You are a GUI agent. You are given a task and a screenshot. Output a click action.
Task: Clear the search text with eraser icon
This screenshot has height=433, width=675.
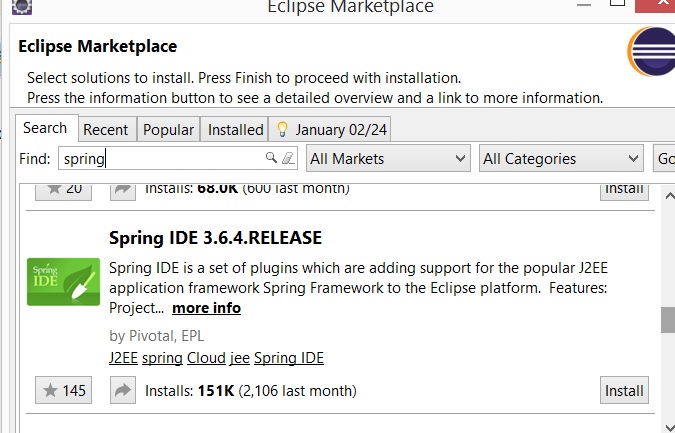[x=288, y=158]
